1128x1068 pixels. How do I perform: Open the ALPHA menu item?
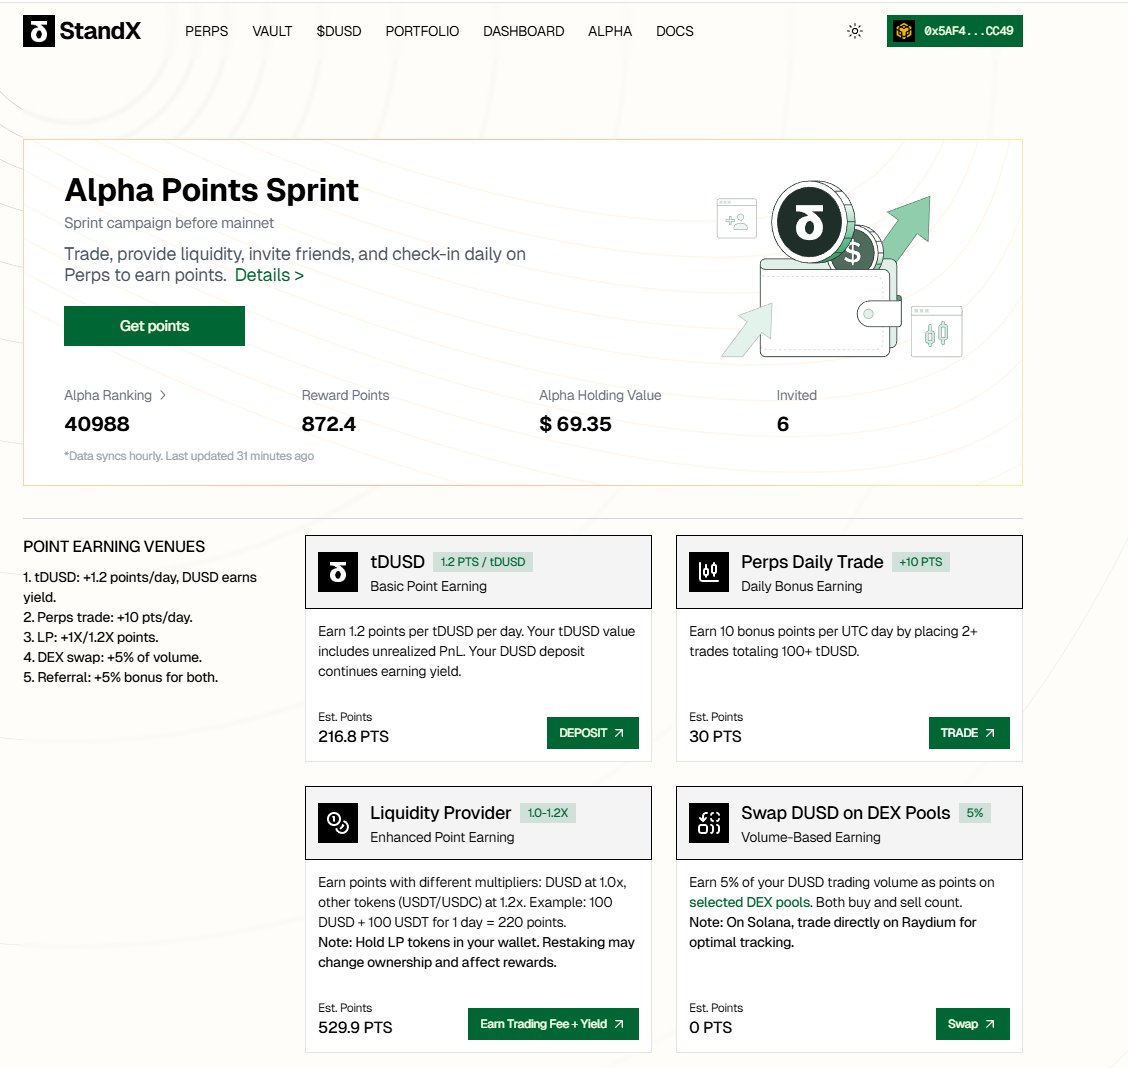pos(610,31)
